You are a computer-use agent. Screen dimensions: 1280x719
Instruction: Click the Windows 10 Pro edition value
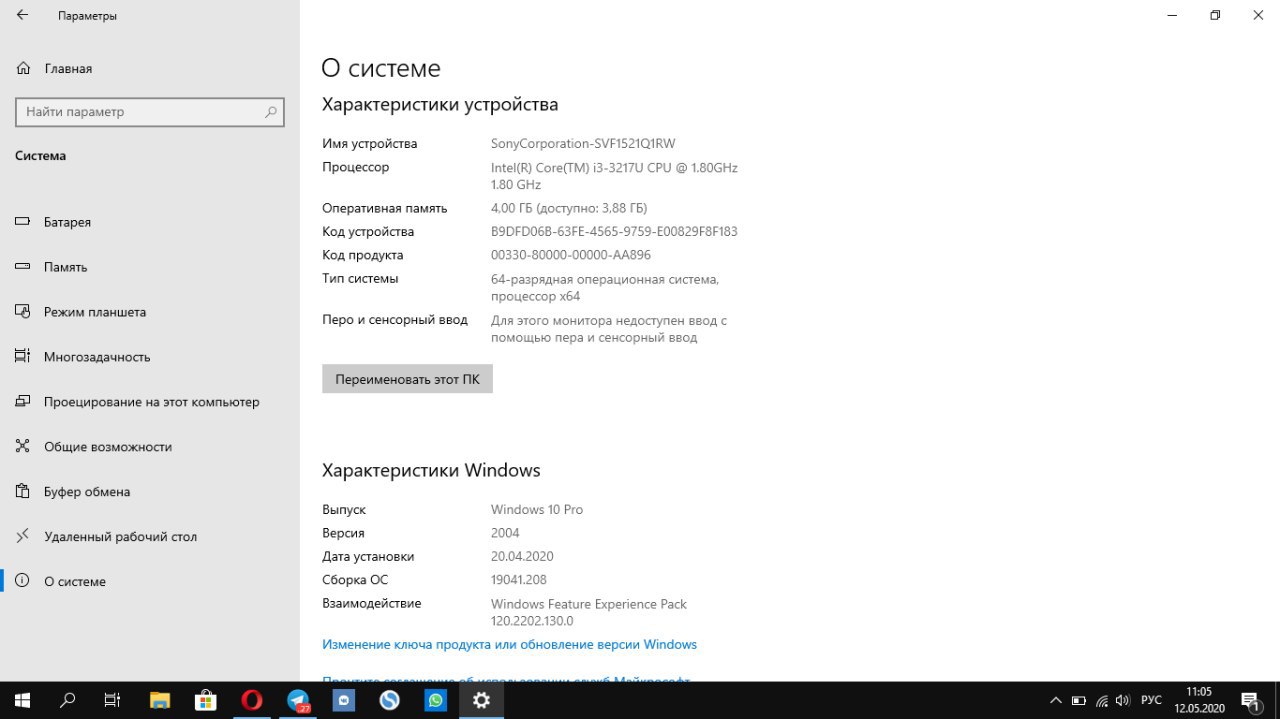537,510
